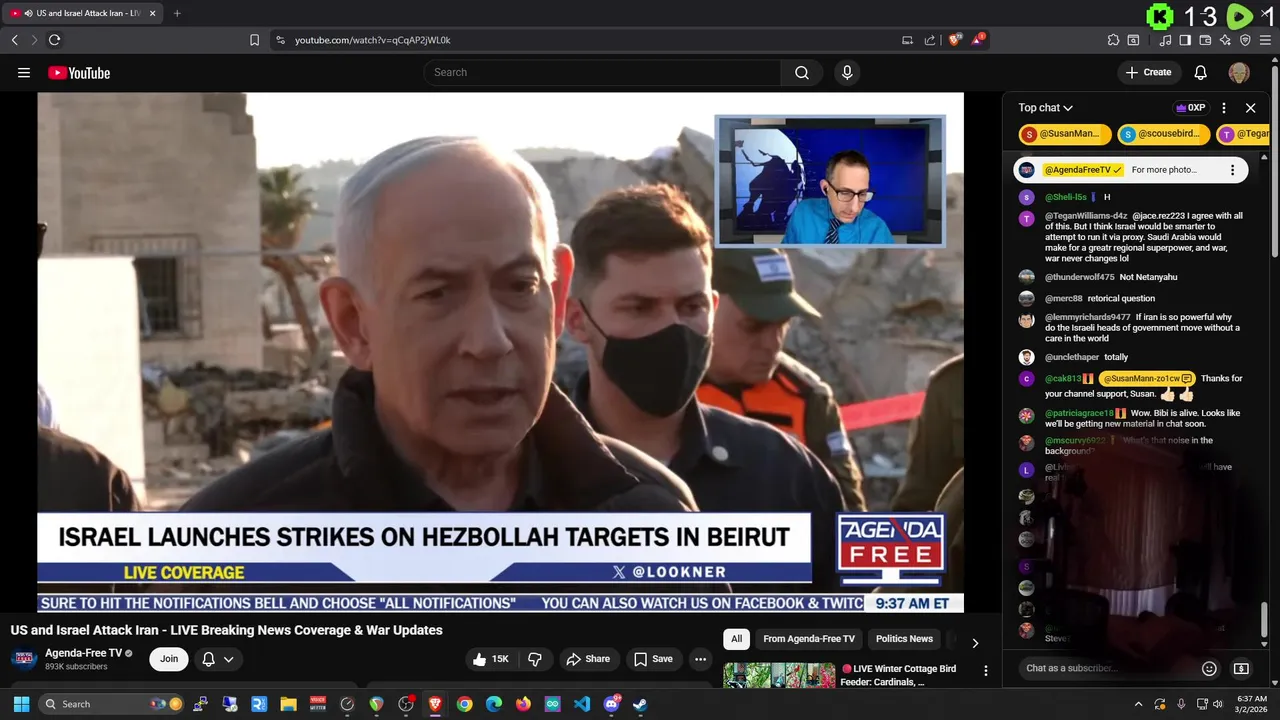The height and width of the screenshot is (720, 1280).
Task: Select From Agenda-Free TV filter chip
Action: [x=809, y=639]
